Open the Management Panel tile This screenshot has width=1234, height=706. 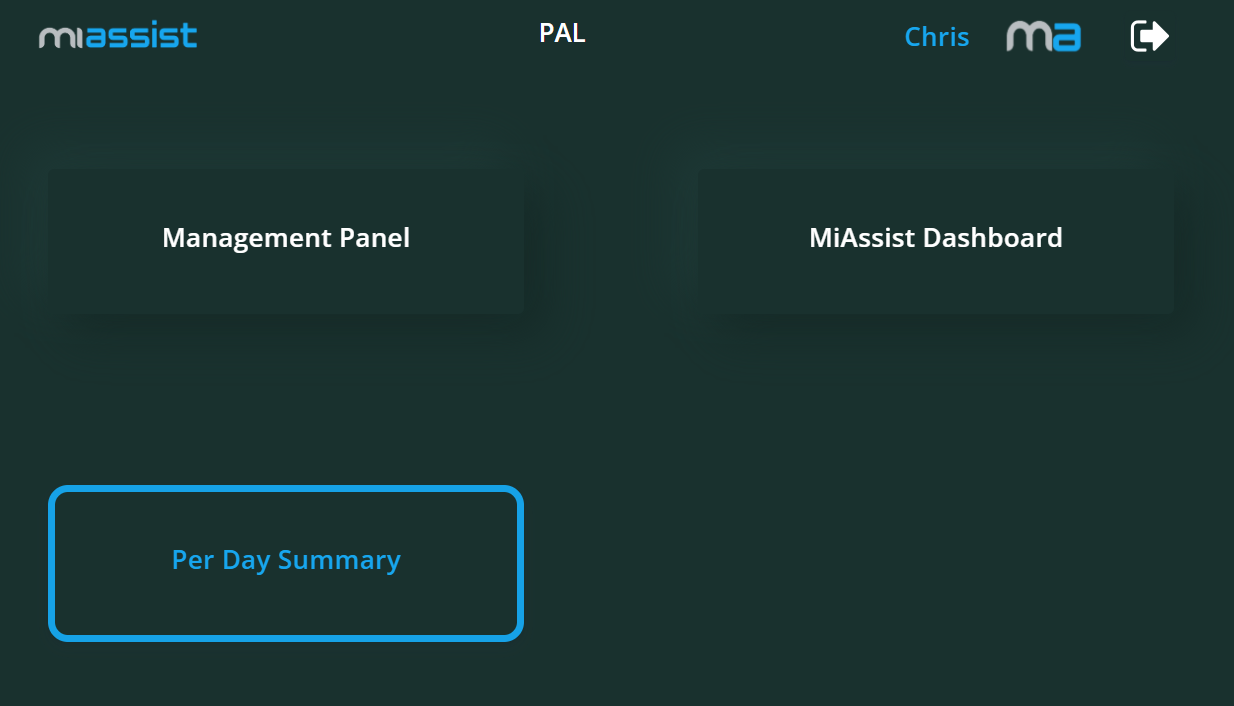click(x=286, y=241)
